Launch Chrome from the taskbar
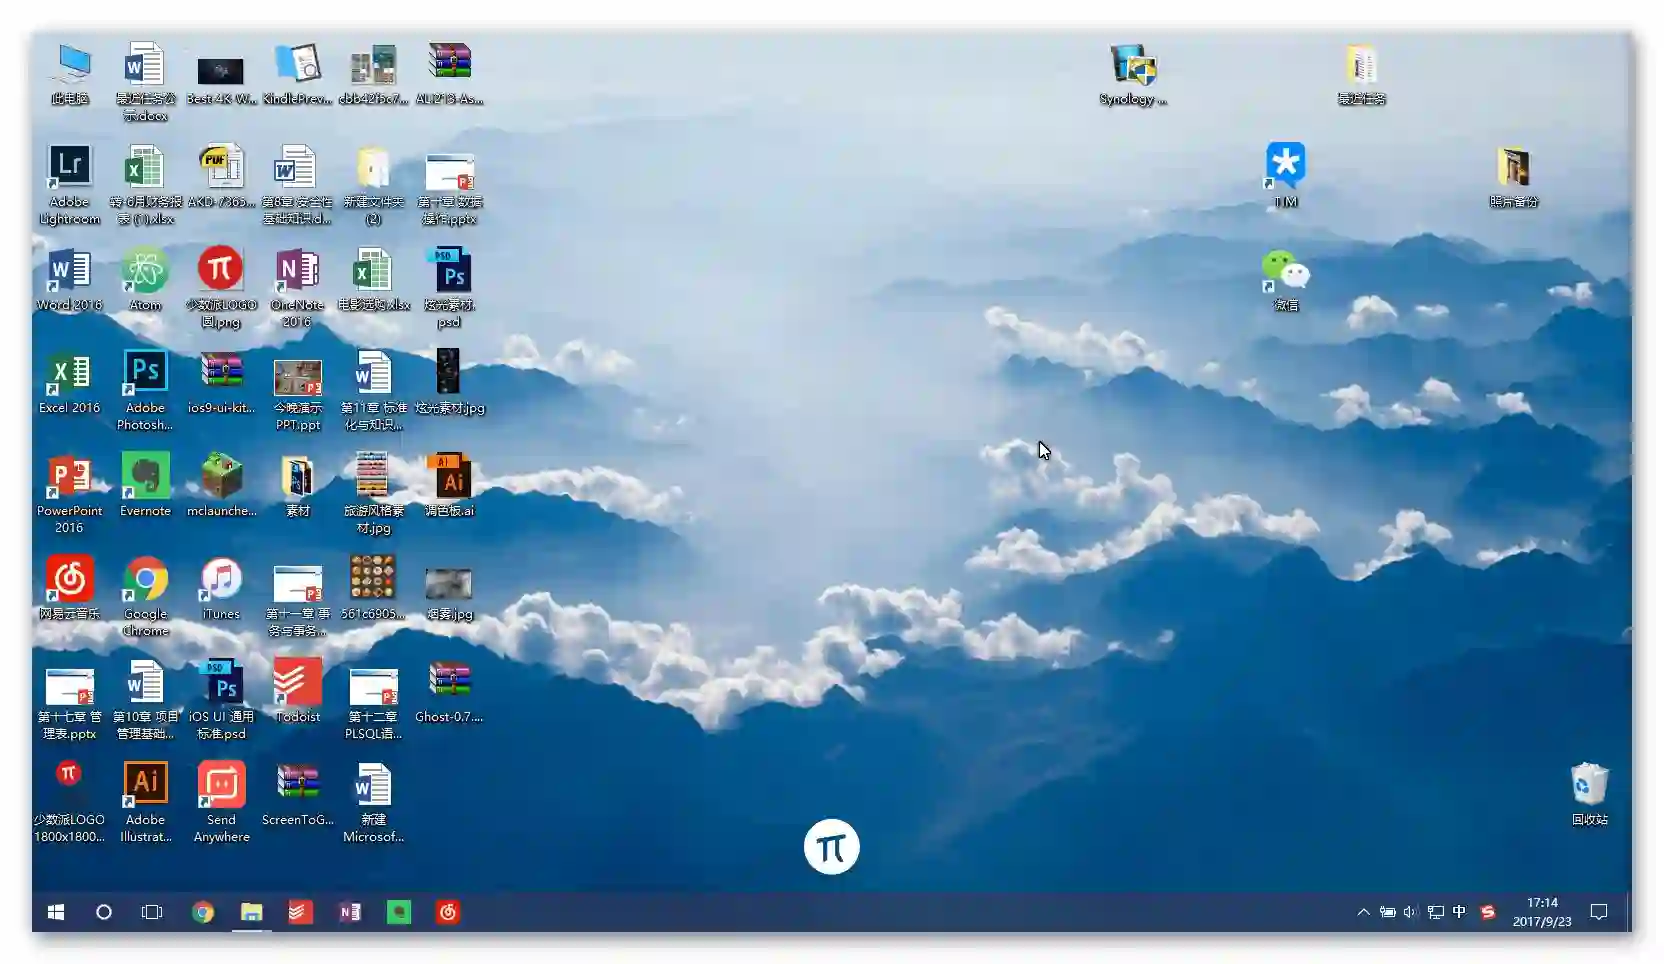This screenshot has width=1664, height=964. click(x=203, y=912)
